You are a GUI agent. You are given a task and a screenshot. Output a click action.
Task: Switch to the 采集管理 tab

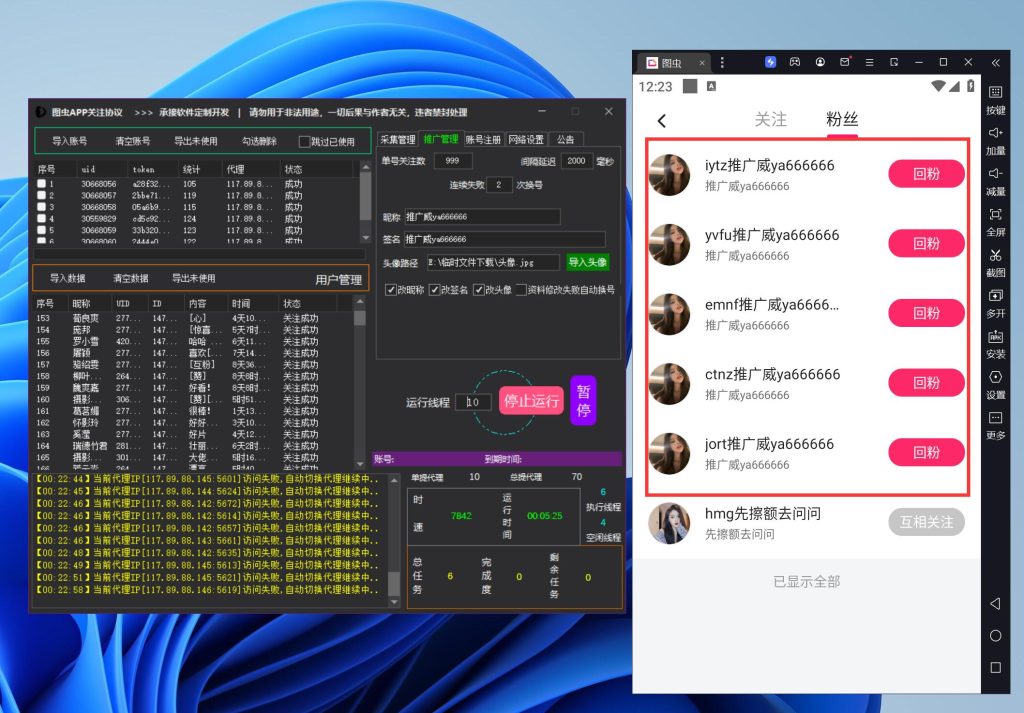coord(397,140)
